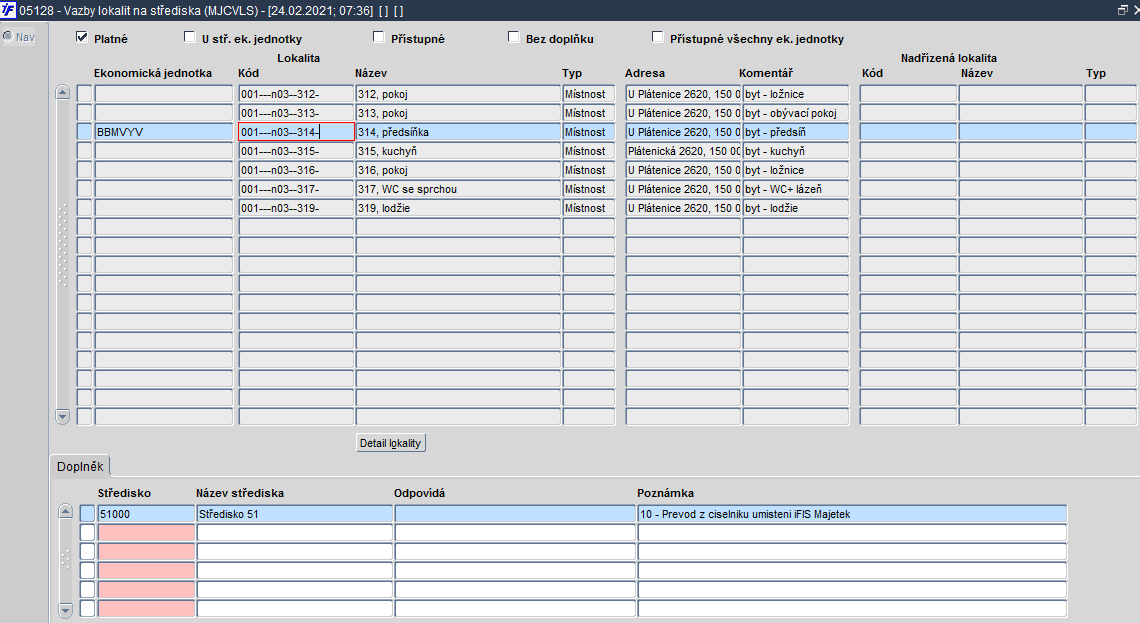Select the 317, WC se sprchou name field
This screenshot has height=623, width=1140.
(458, 189)
